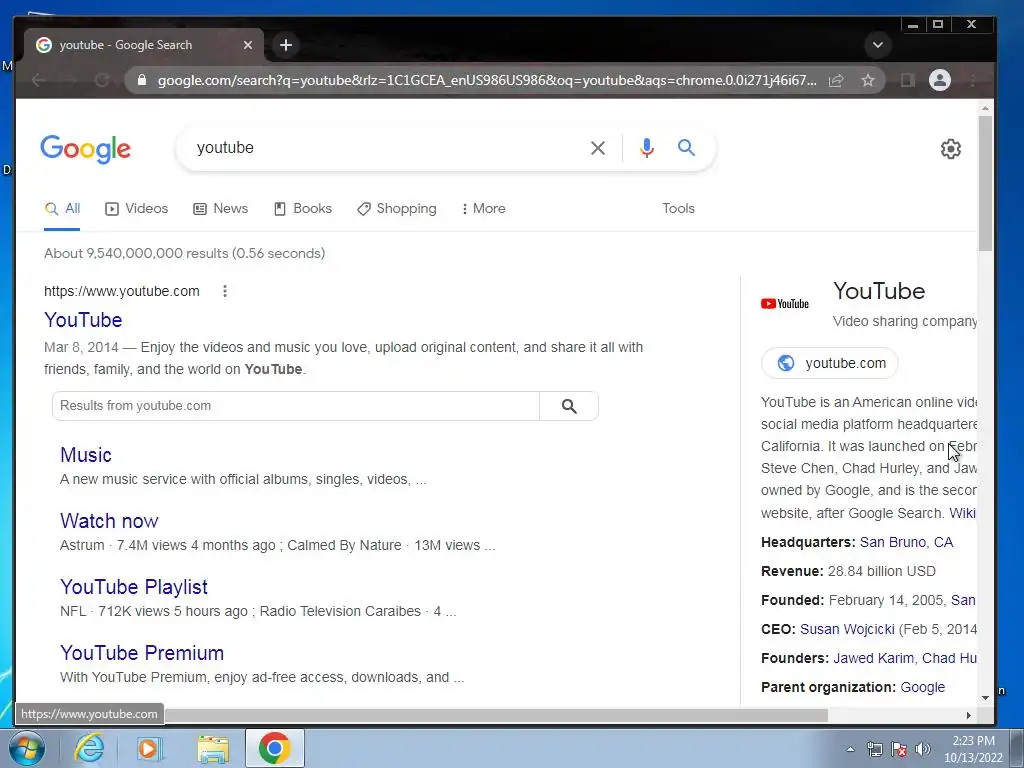Screen dimensions: 1024x768
Task: Click the Action Center flag icon in the tray
Action: tap(899, 749)
